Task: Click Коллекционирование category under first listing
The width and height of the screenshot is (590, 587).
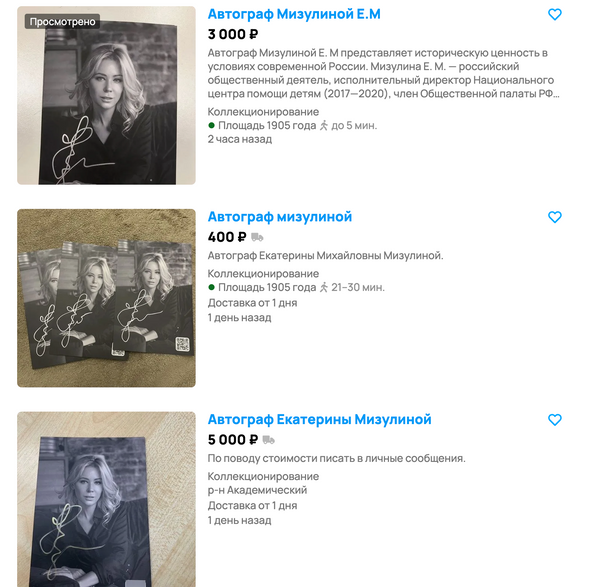Action: pos(263,112)
